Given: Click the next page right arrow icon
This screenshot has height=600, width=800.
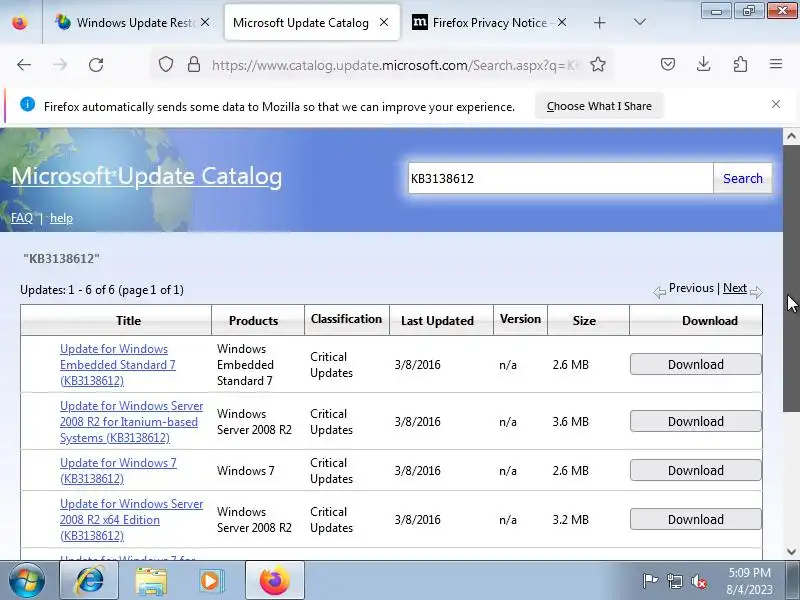Looking at the screenshot, I should click(756, 292).
